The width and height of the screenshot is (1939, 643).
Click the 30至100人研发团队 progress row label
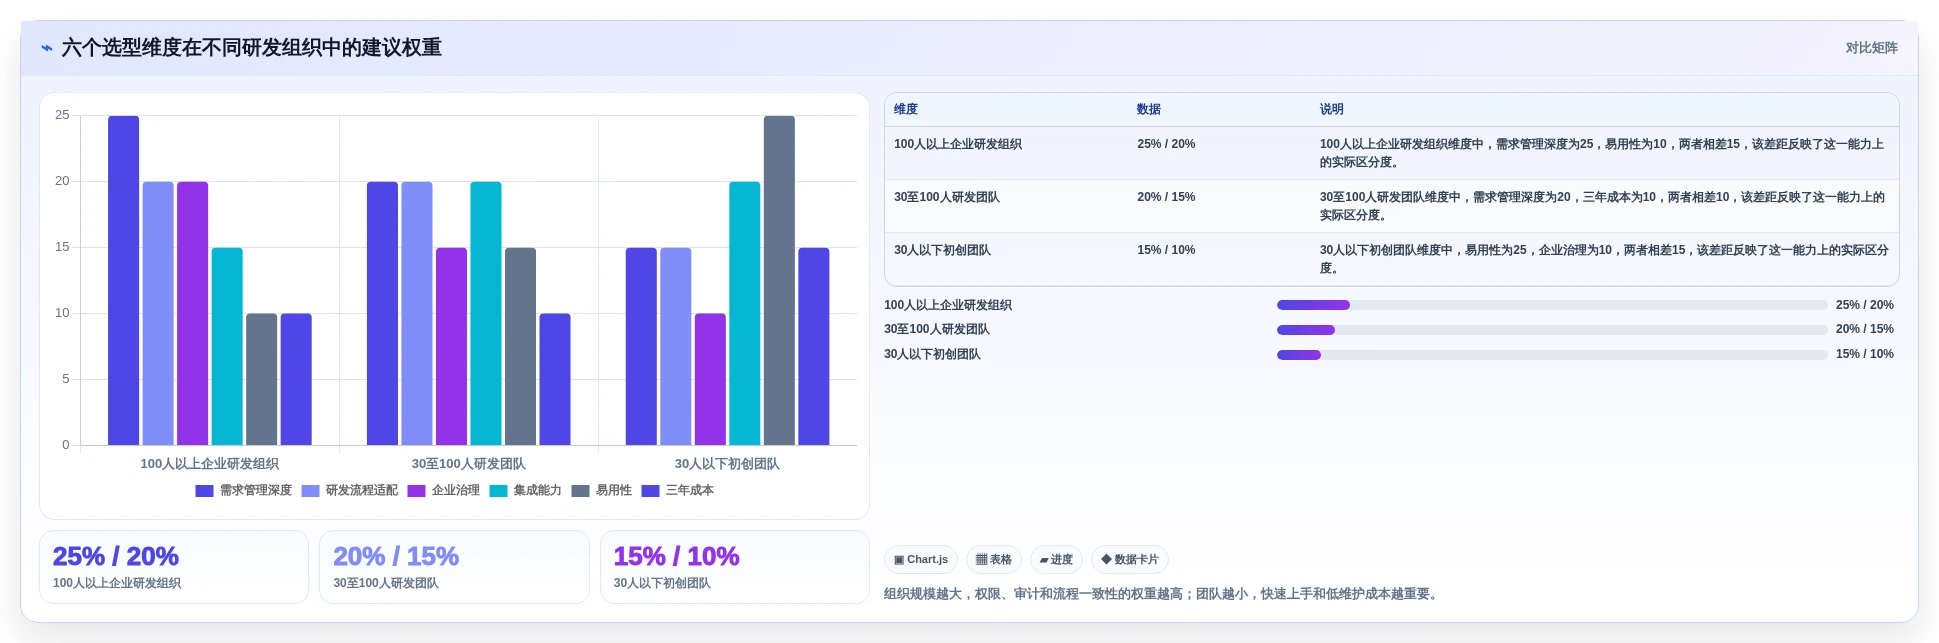coord(937,329)
